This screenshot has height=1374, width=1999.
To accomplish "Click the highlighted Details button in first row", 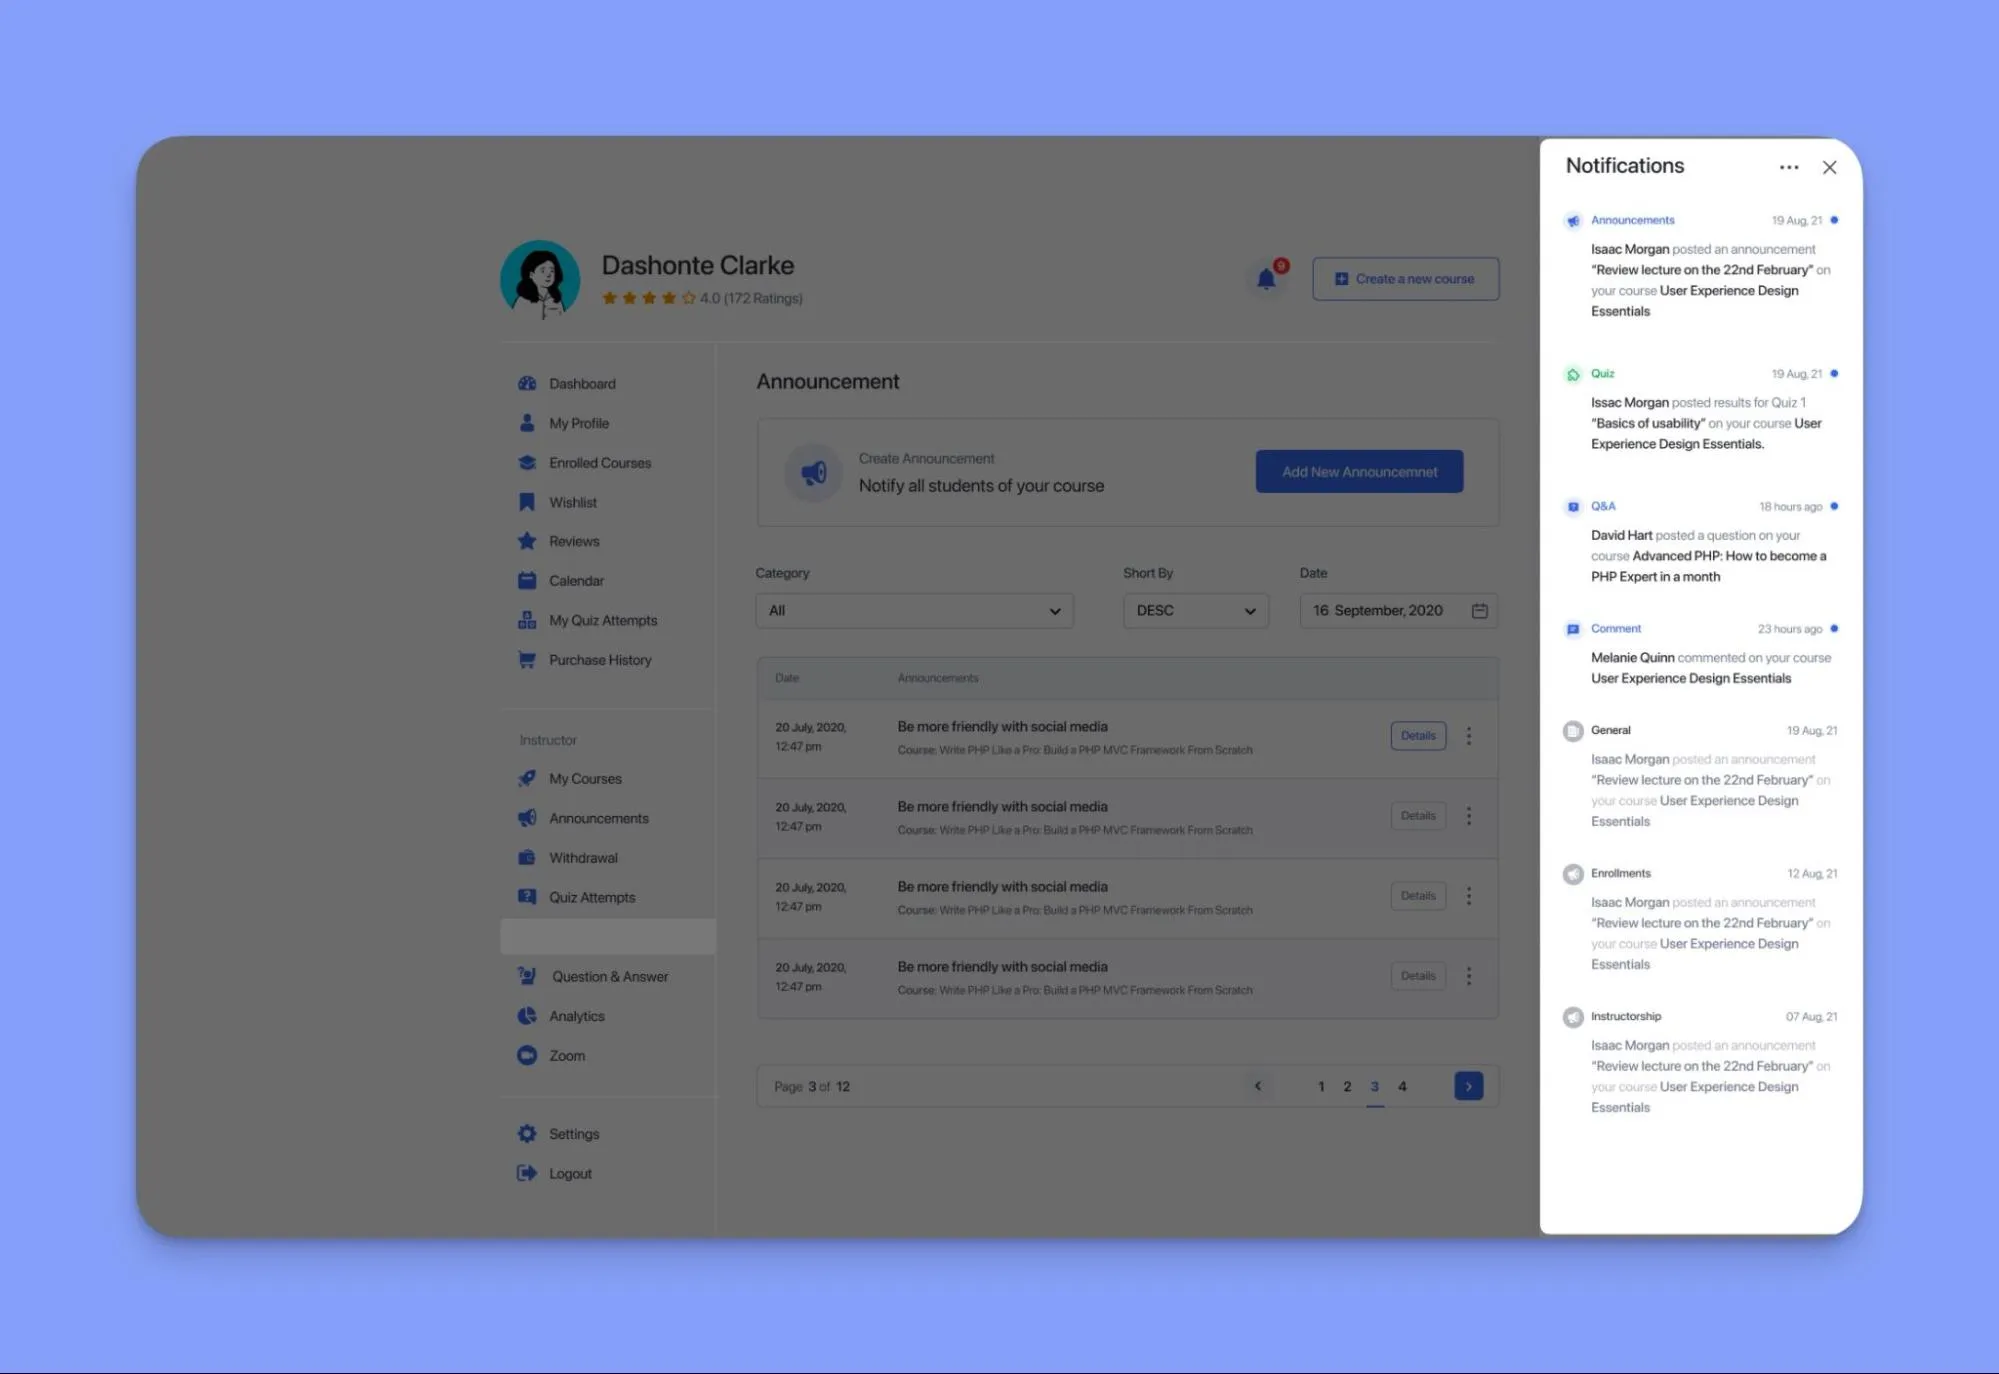I will click(1418, 736).
